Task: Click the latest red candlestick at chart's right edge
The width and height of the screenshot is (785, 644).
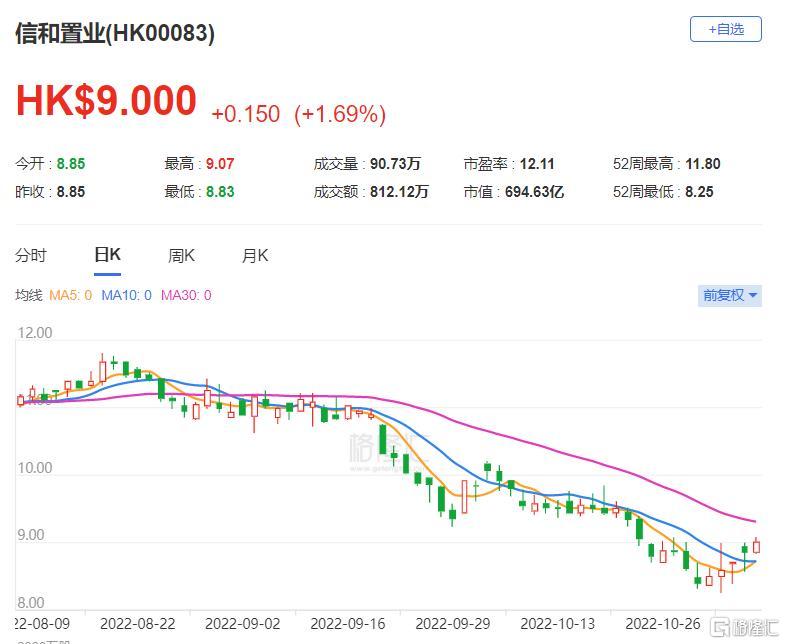Action: 756,545
